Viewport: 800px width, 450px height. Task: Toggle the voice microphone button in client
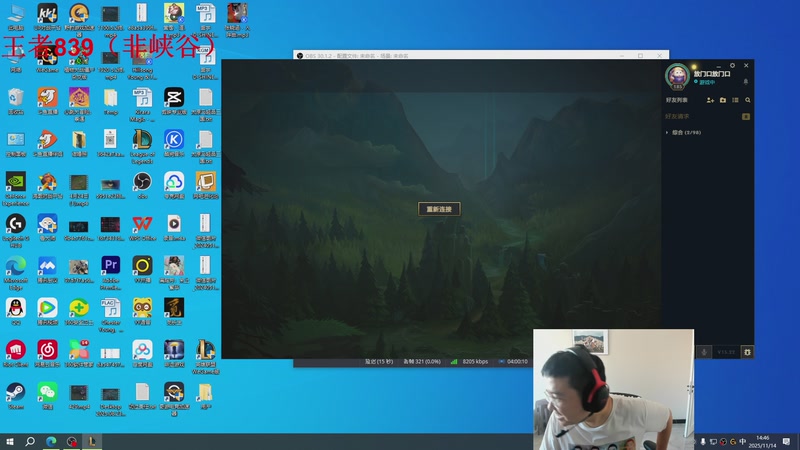tap(704, 352)
